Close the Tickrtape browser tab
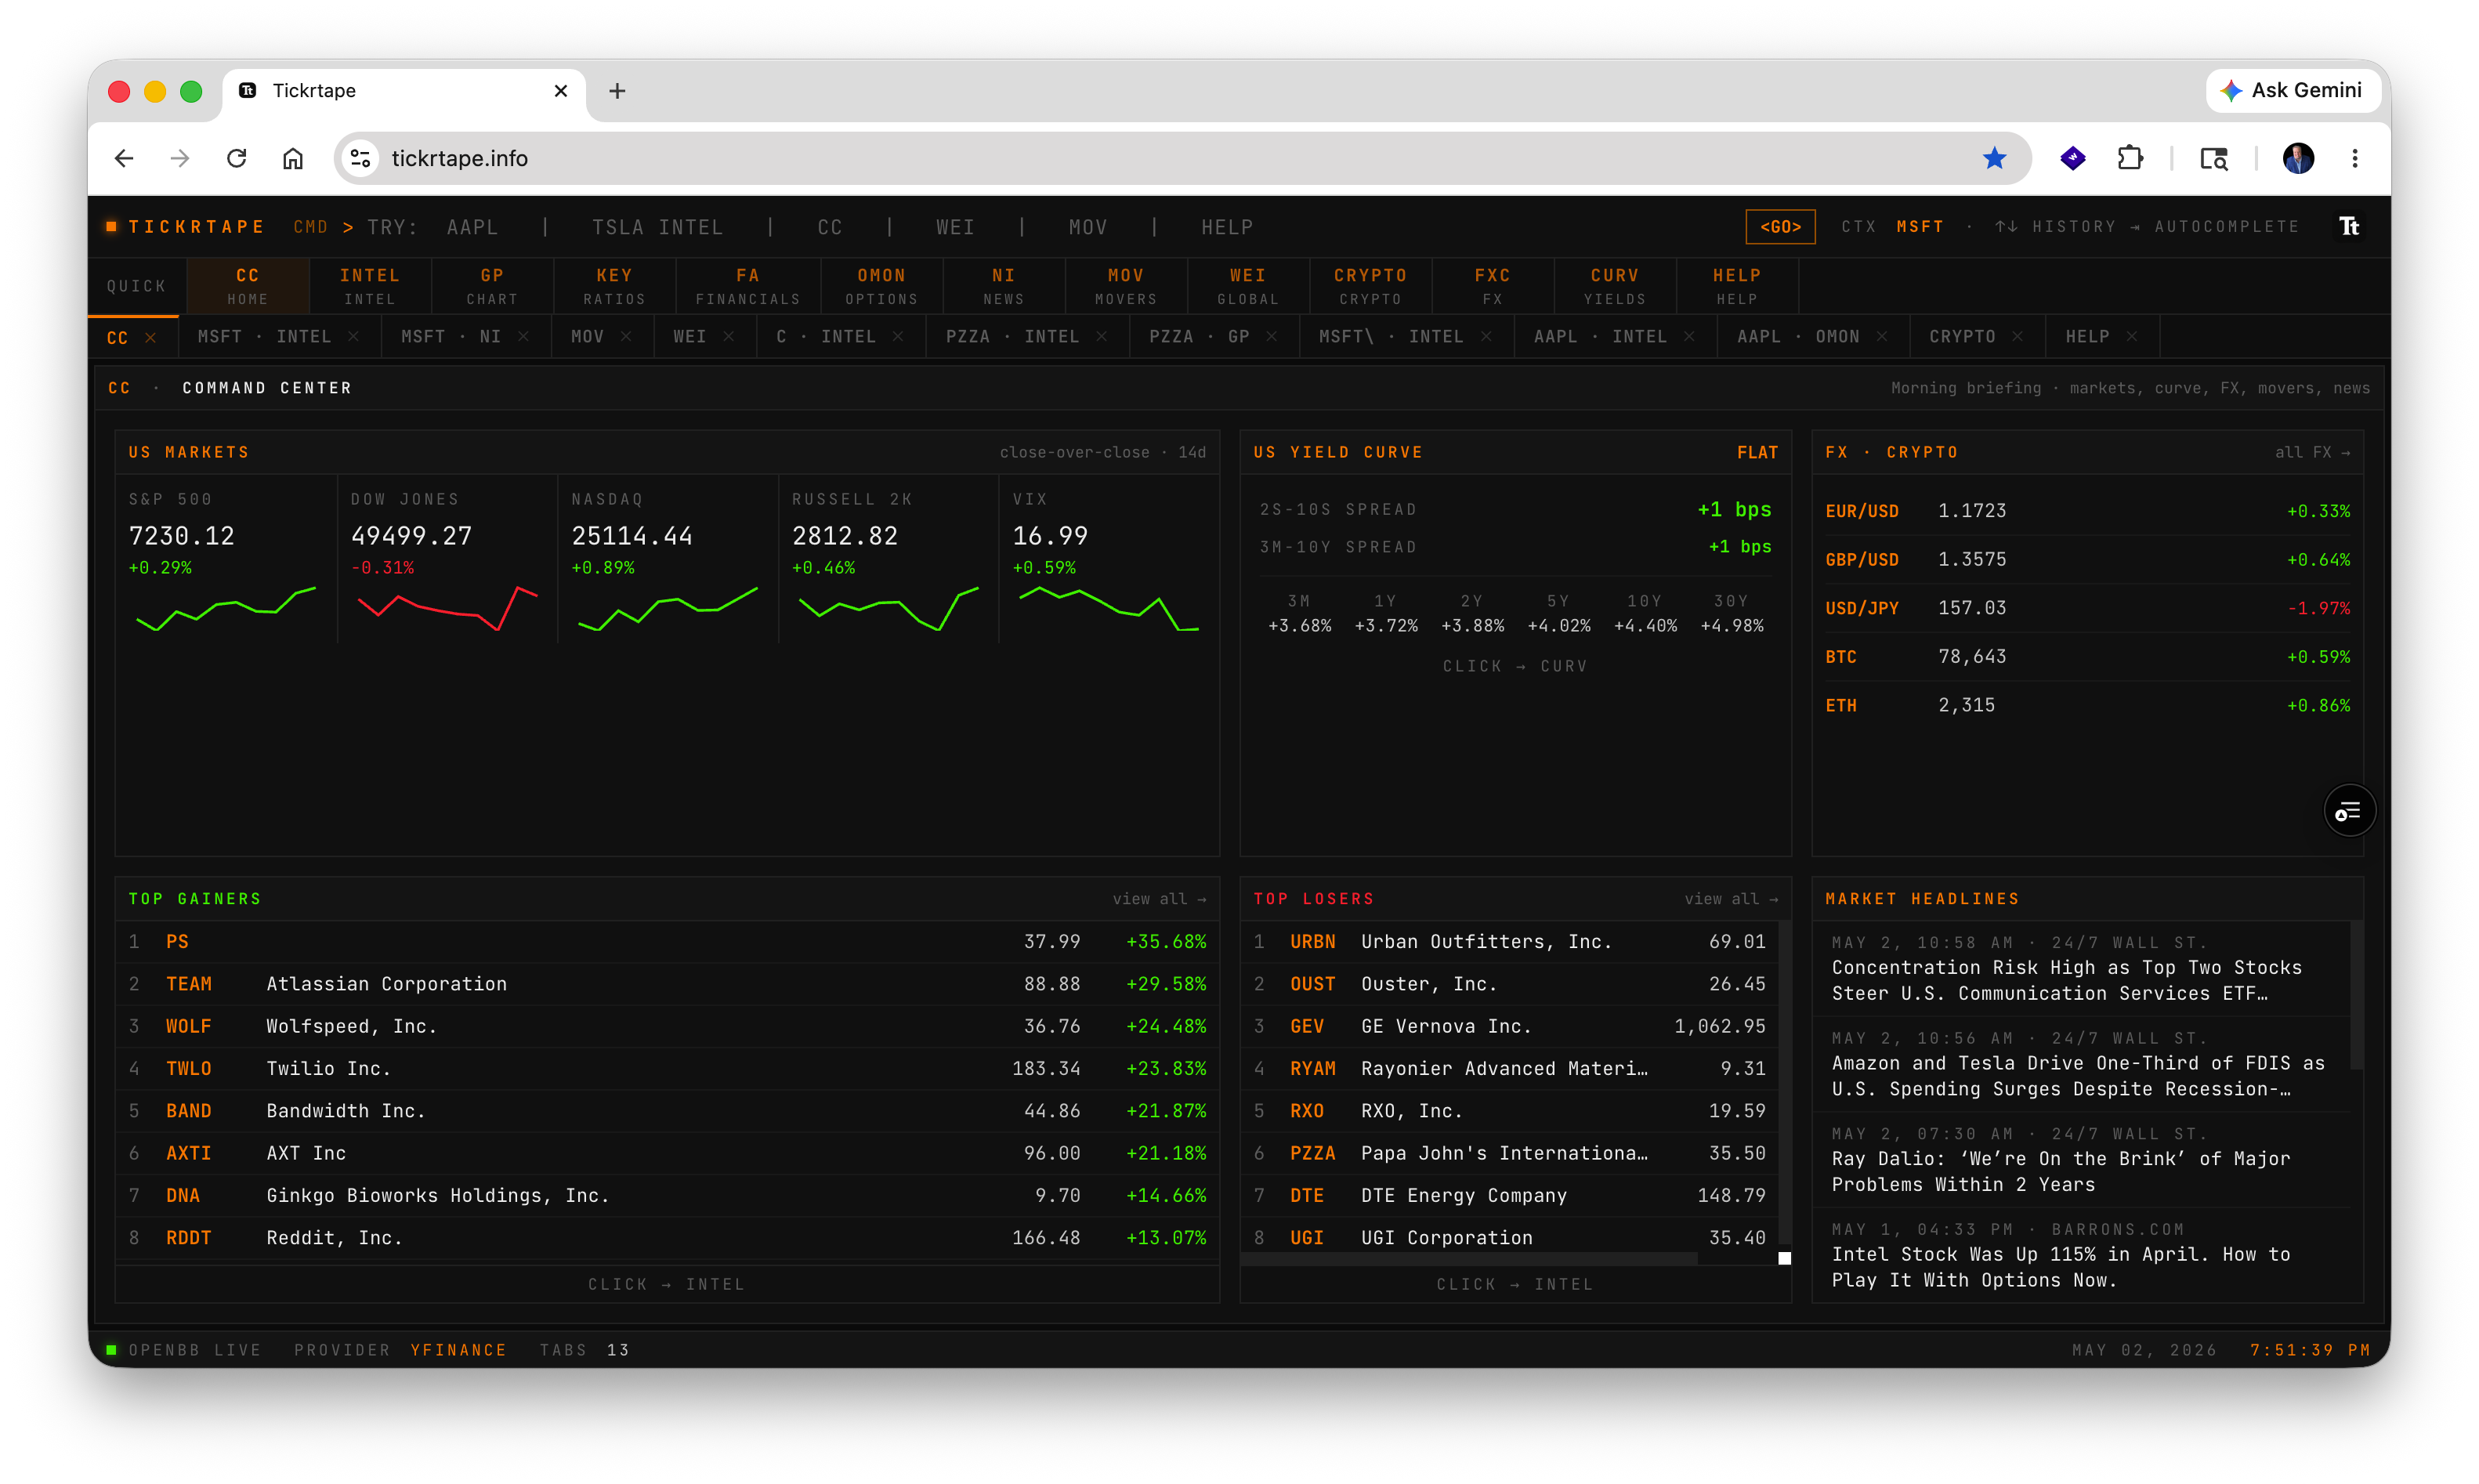This screenshot has height=1484, width=2479. coord(560,91)
